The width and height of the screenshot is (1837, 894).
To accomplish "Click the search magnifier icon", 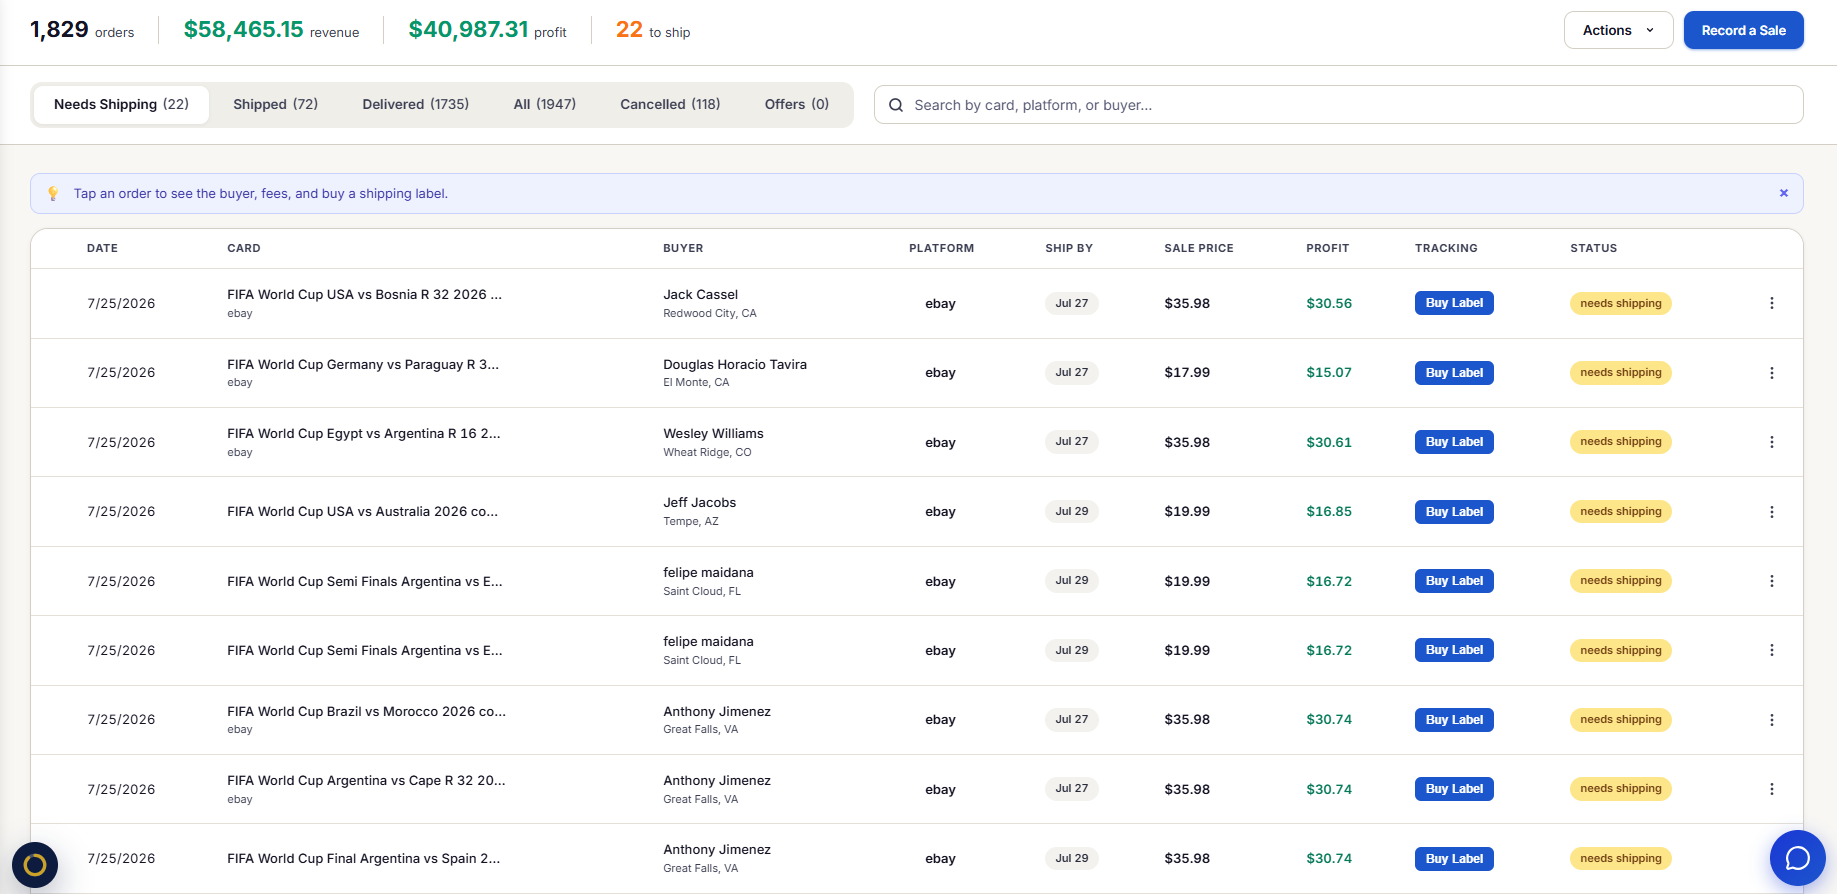I will tap(896, 105).
